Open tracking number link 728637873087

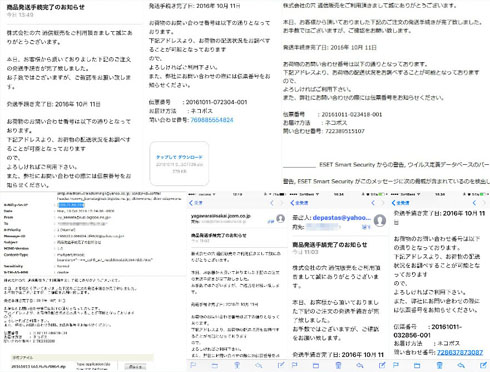pos(460,352)
